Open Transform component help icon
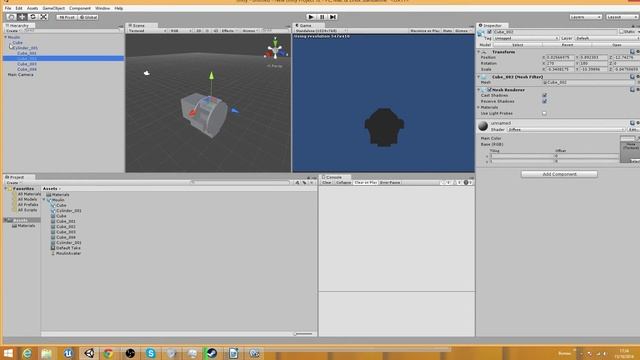This screenshot has height=360, width=640. click(632, 52)
